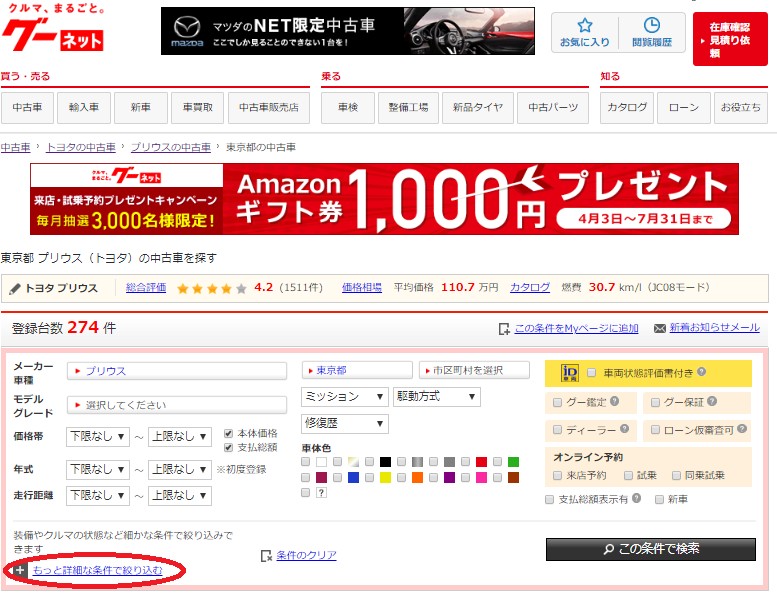Check 車両状態評価書付き checkbox

(591, 373)
